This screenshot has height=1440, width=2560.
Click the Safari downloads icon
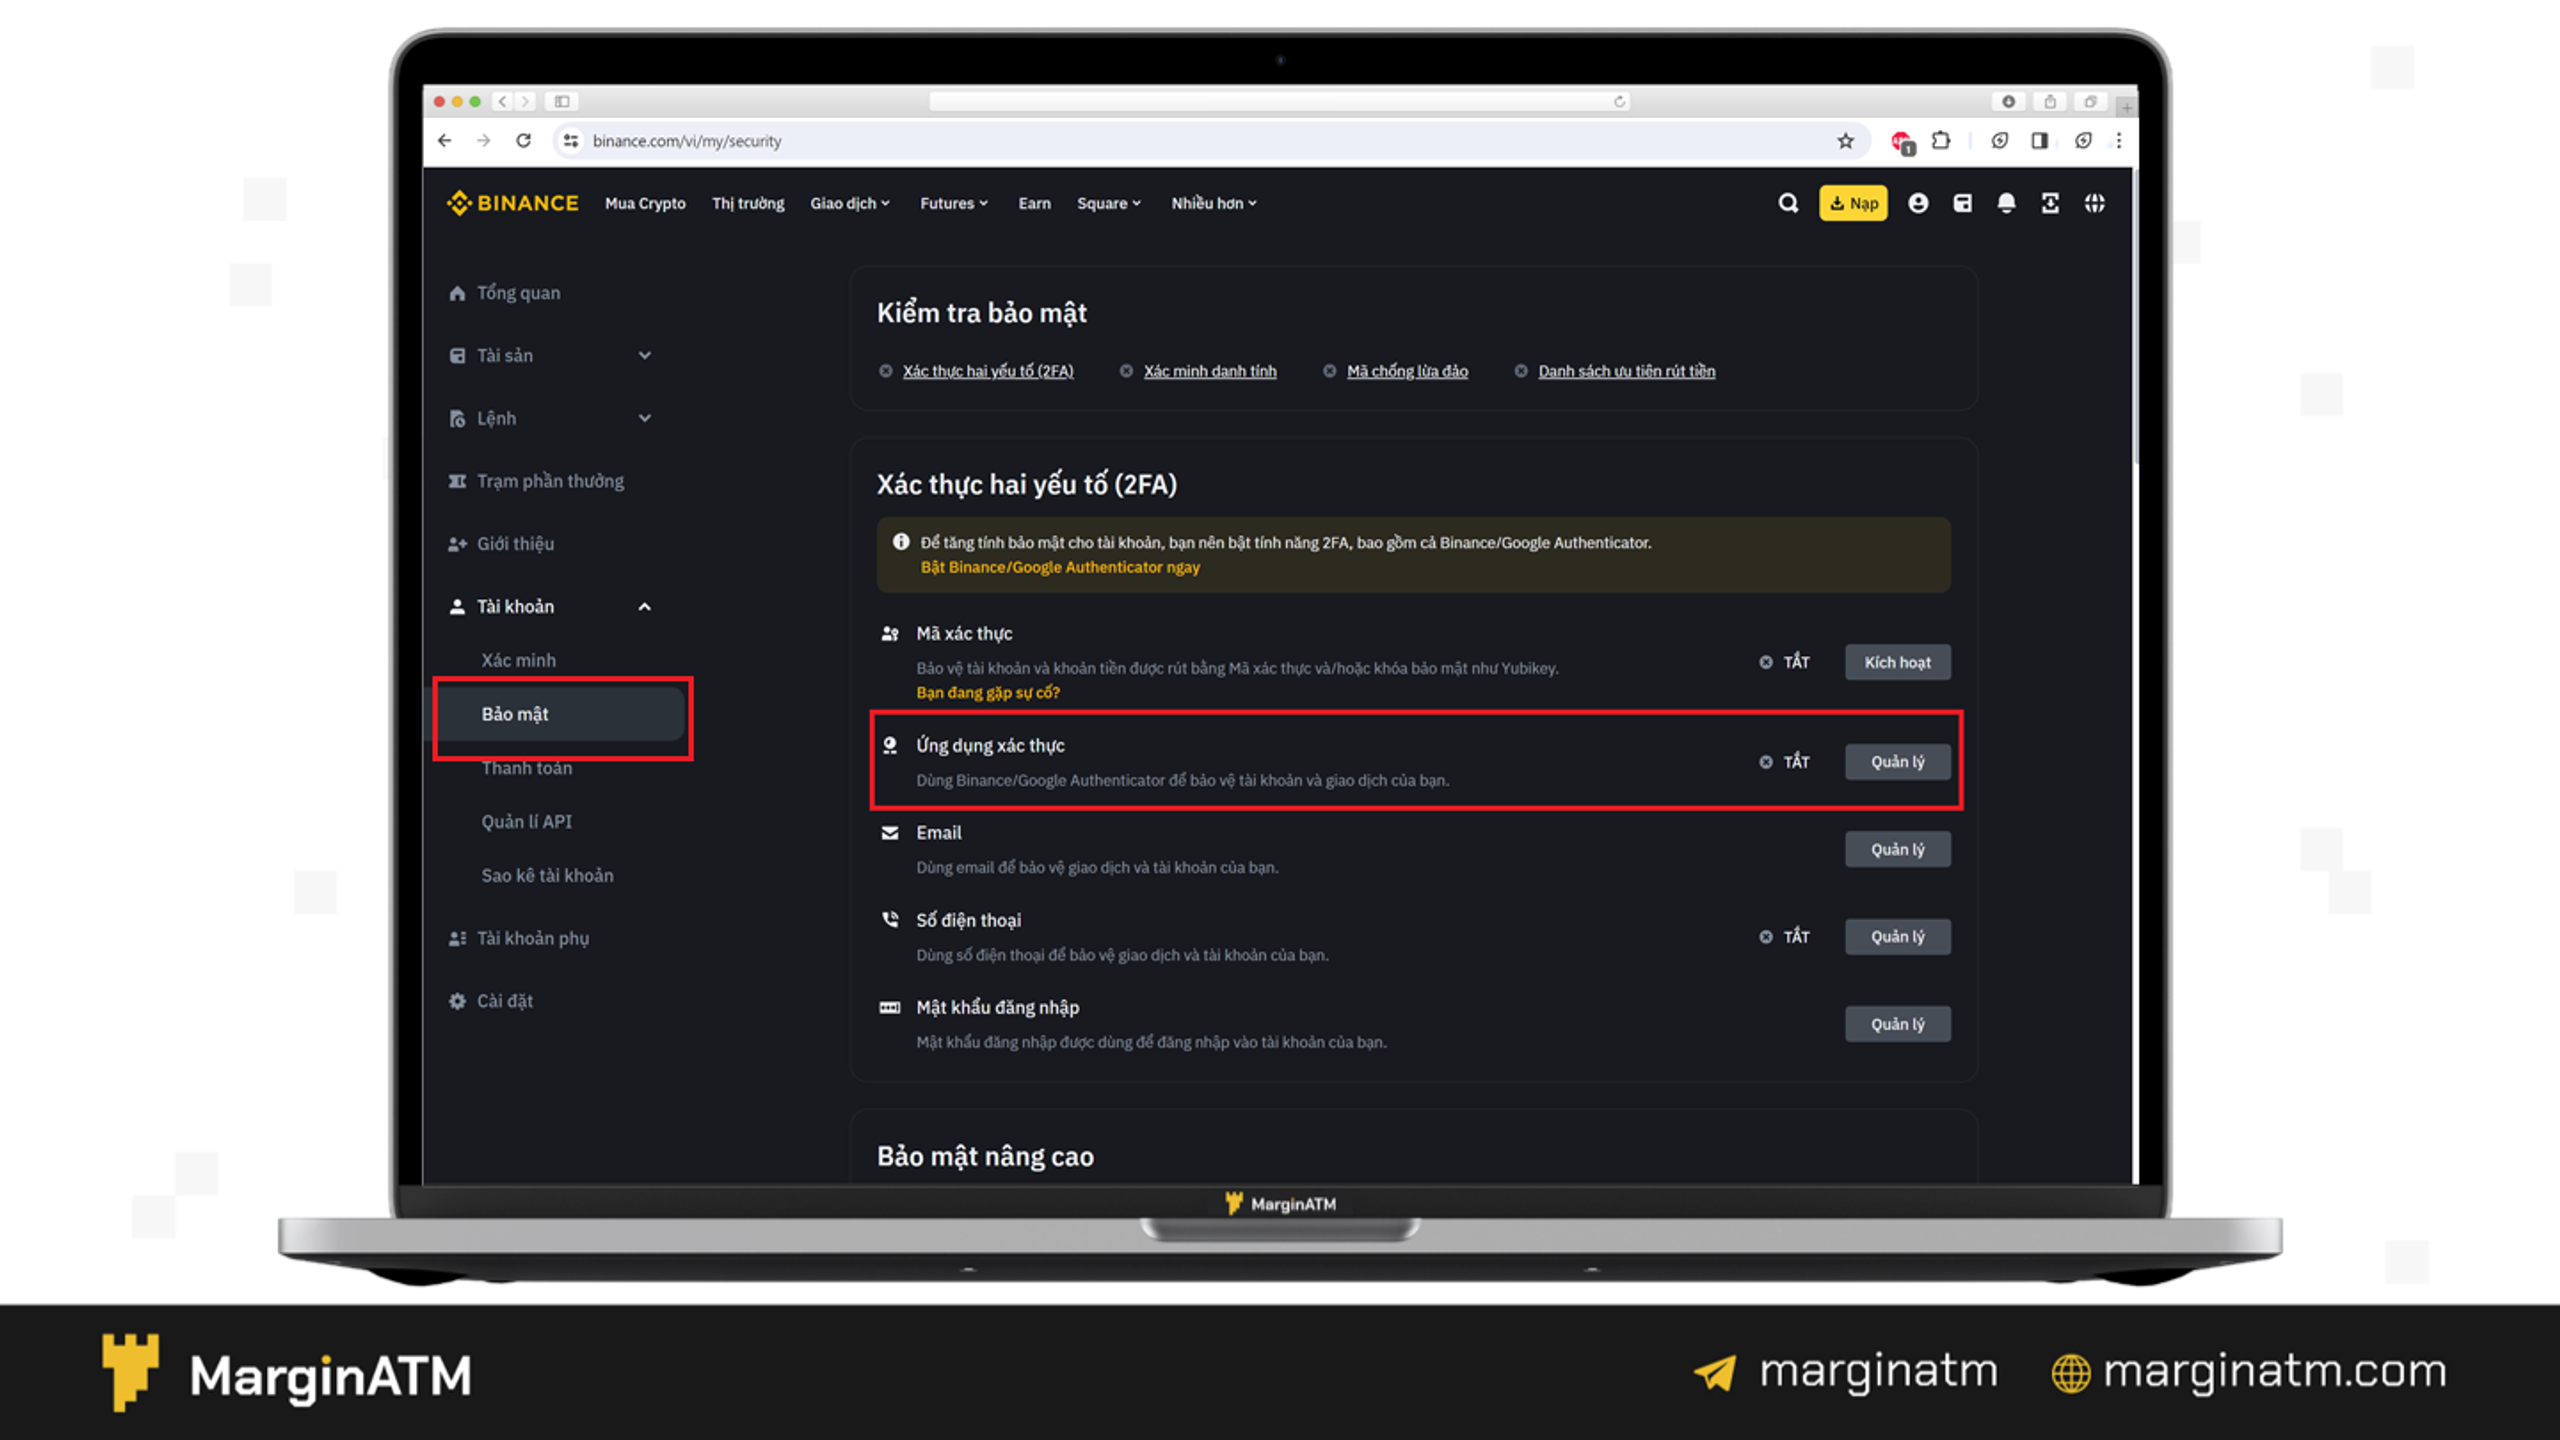click(2008, 101)
